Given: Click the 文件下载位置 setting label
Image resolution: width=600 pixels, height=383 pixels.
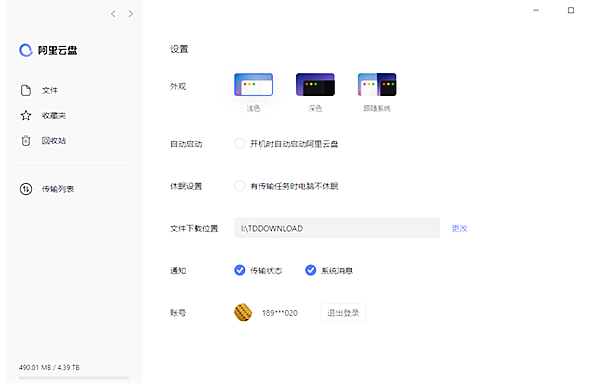Looking at the screenshot, I should [x=194, y=228].
